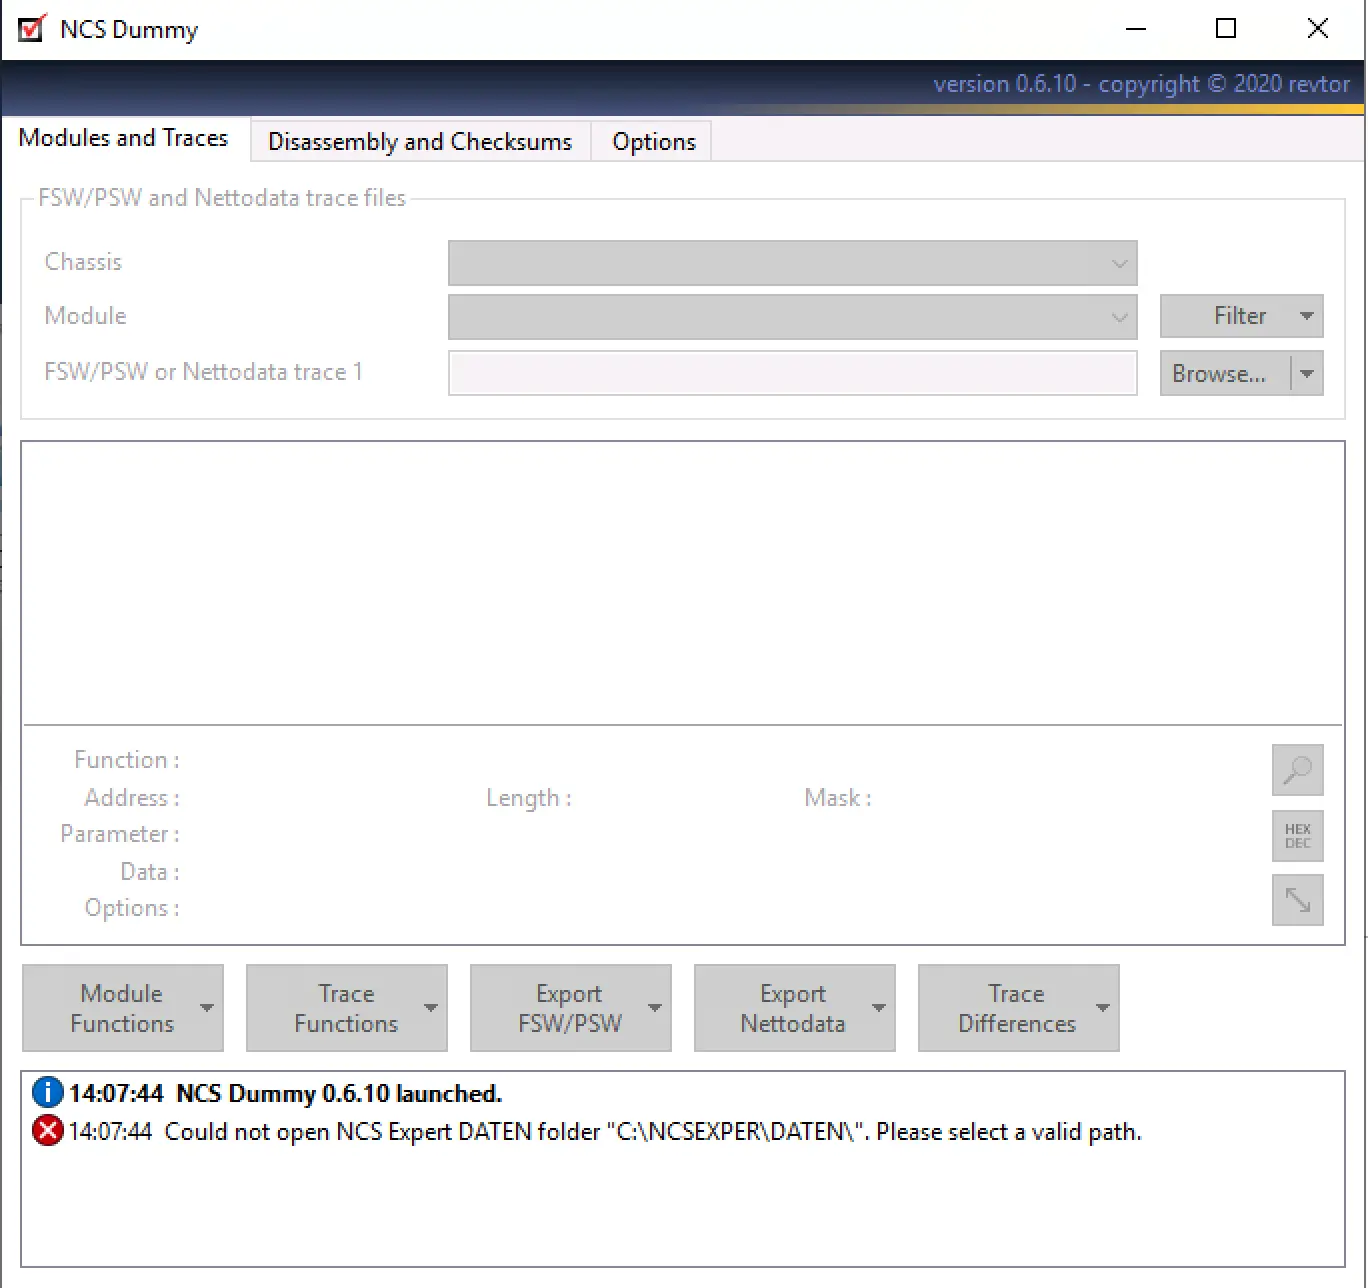Click the FSW/PSW or Nettodata trace field
Screen dimensions: 1368x1288
coord(792,373)
